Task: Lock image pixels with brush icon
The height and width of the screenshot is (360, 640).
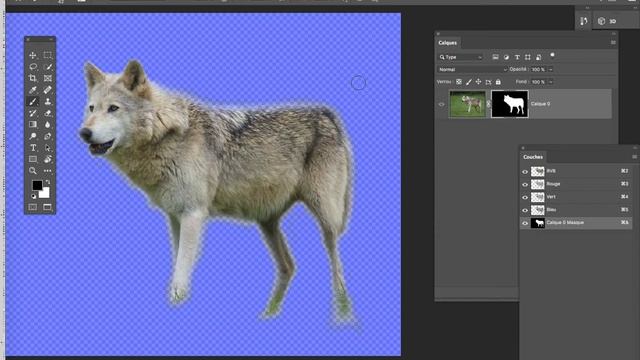Action: (469, 82)
